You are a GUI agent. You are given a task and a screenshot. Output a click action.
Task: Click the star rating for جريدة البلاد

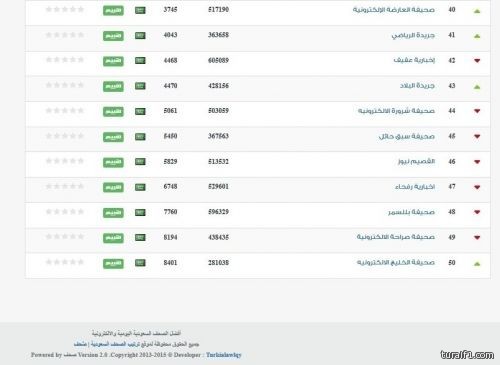65,85
